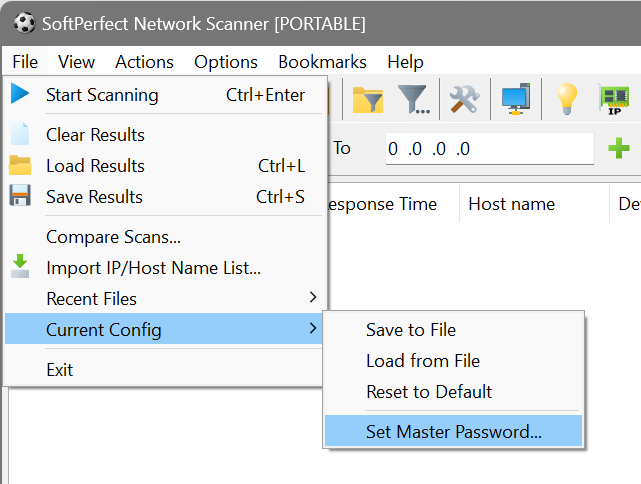The width and height of the screenshot is (641, 484).
Task: Click the Start Scanning play icon
Action: click(x=20, y=94)
